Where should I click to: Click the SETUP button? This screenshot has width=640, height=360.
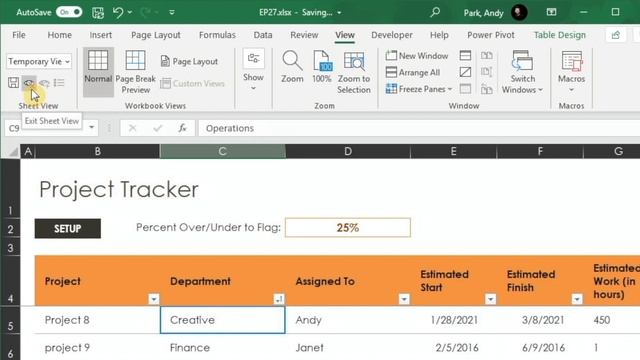(x=68, y=229)
